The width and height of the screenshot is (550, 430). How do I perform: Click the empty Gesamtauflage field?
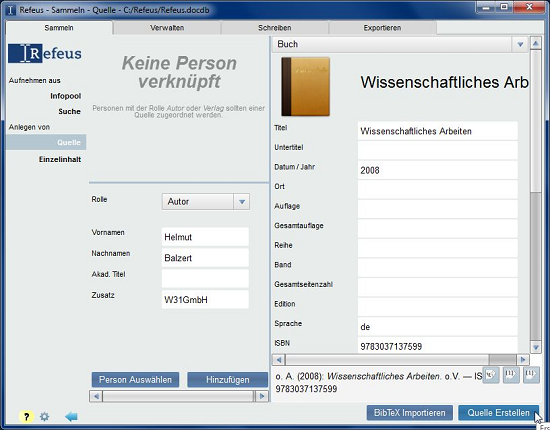tap(438, 229)
